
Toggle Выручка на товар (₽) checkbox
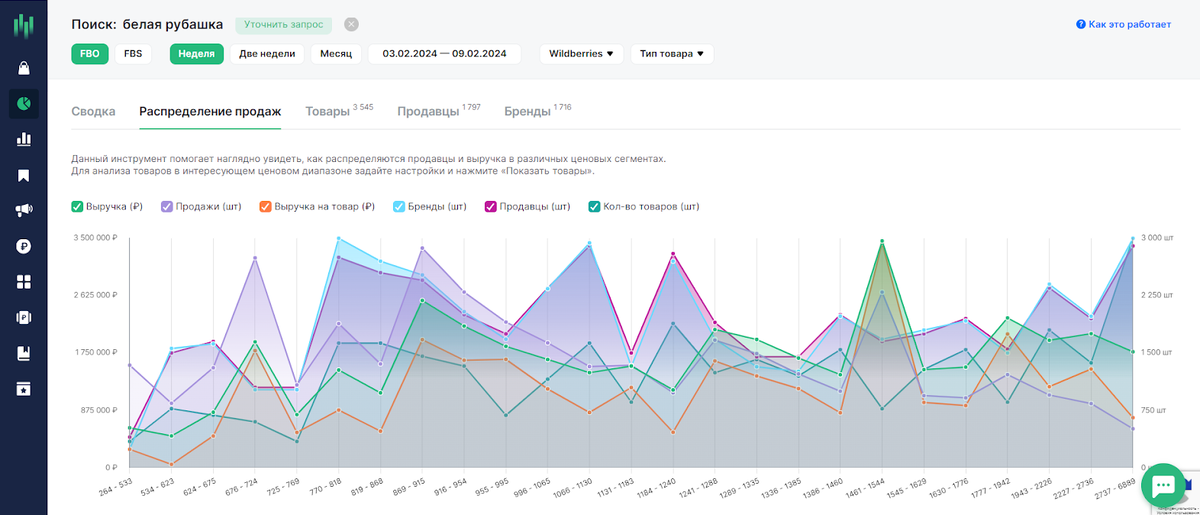tap(264, 207)
